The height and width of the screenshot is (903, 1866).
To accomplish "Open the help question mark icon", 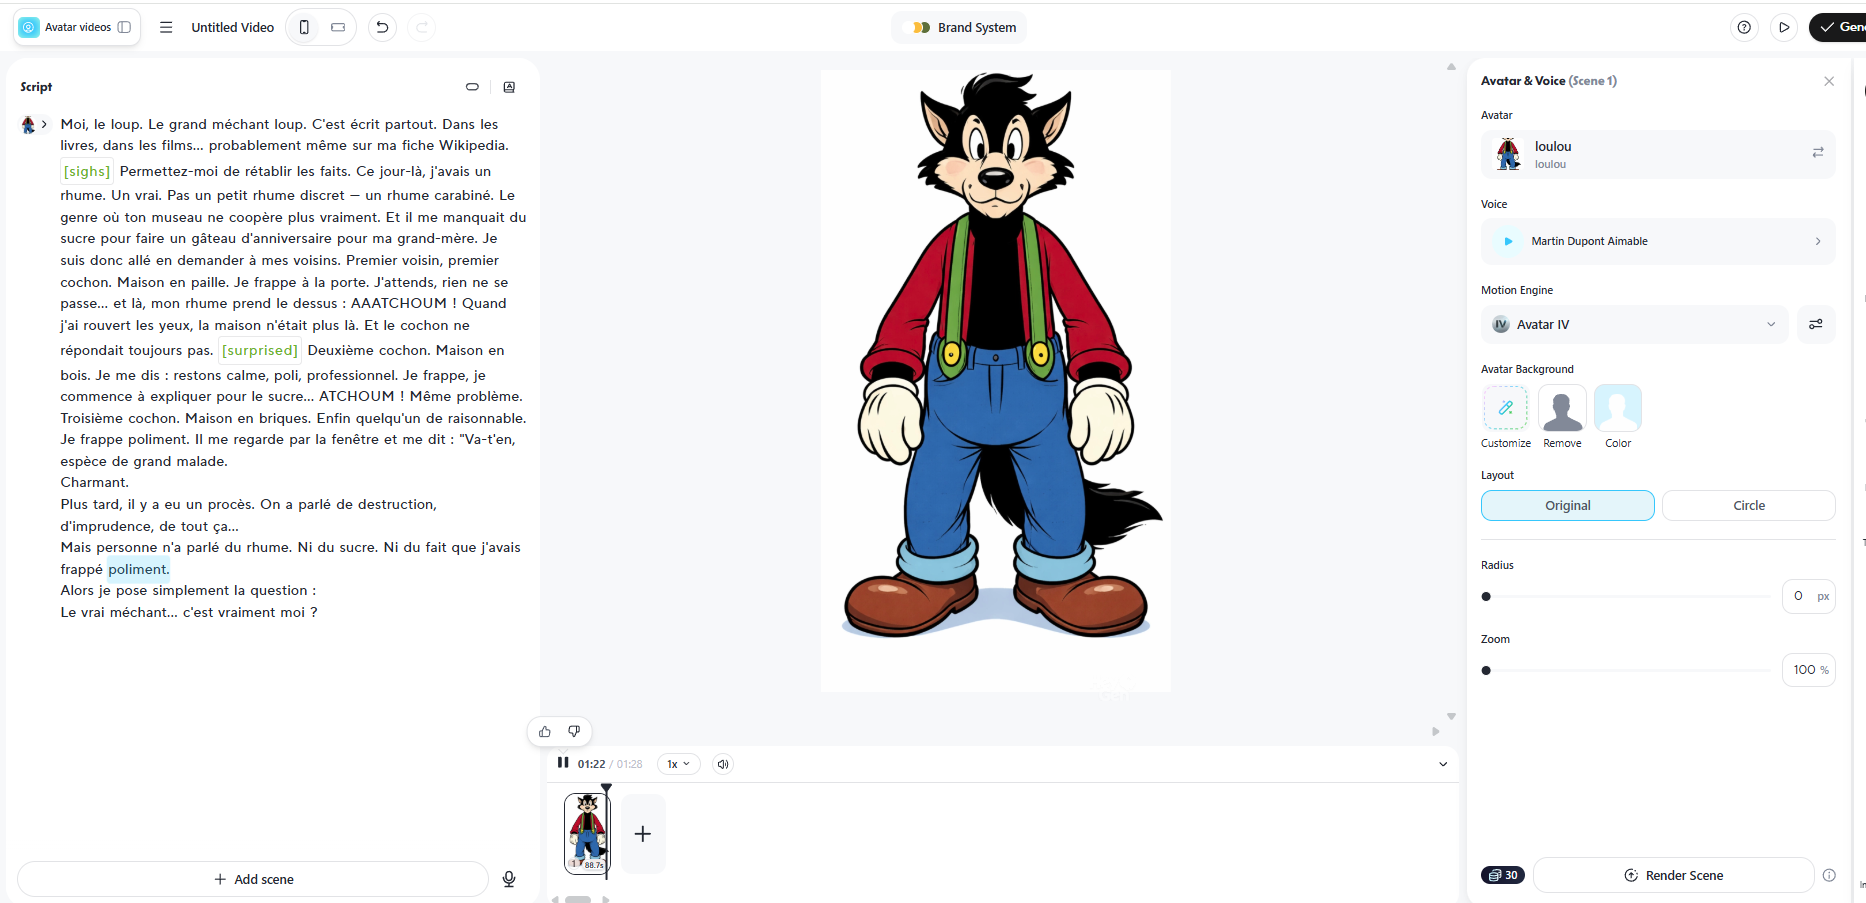I will pos(1744,28).
